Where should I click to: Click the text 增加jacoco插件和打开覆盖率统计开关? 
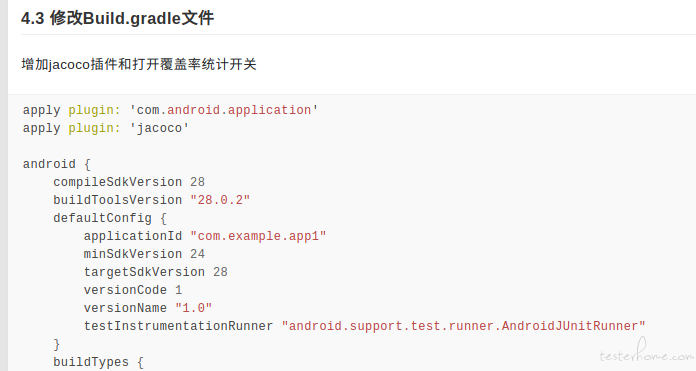pos(139,64)
